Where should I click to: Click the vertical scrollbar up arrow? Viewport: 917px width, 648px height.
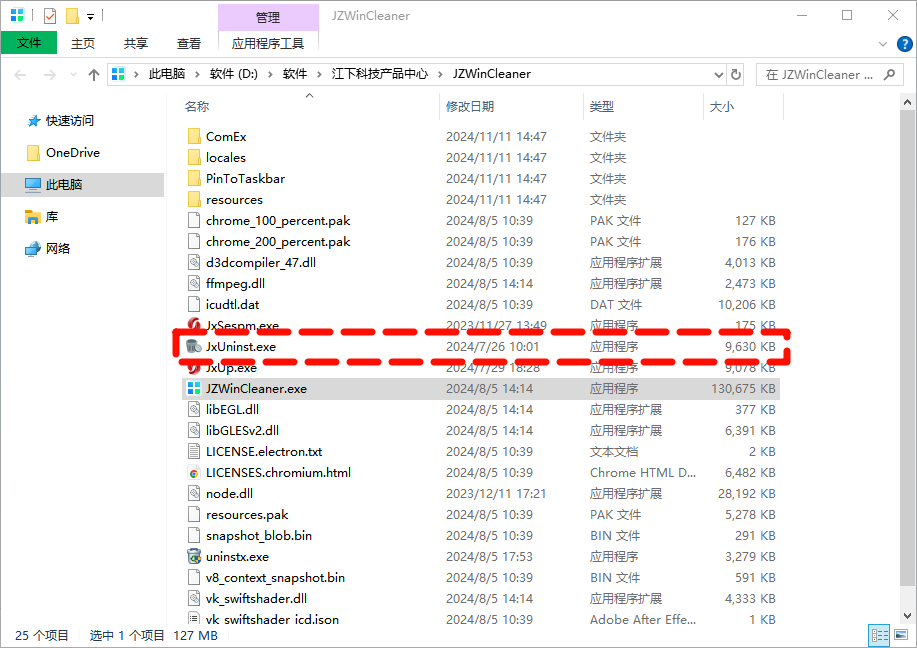(x=907, y=102)
